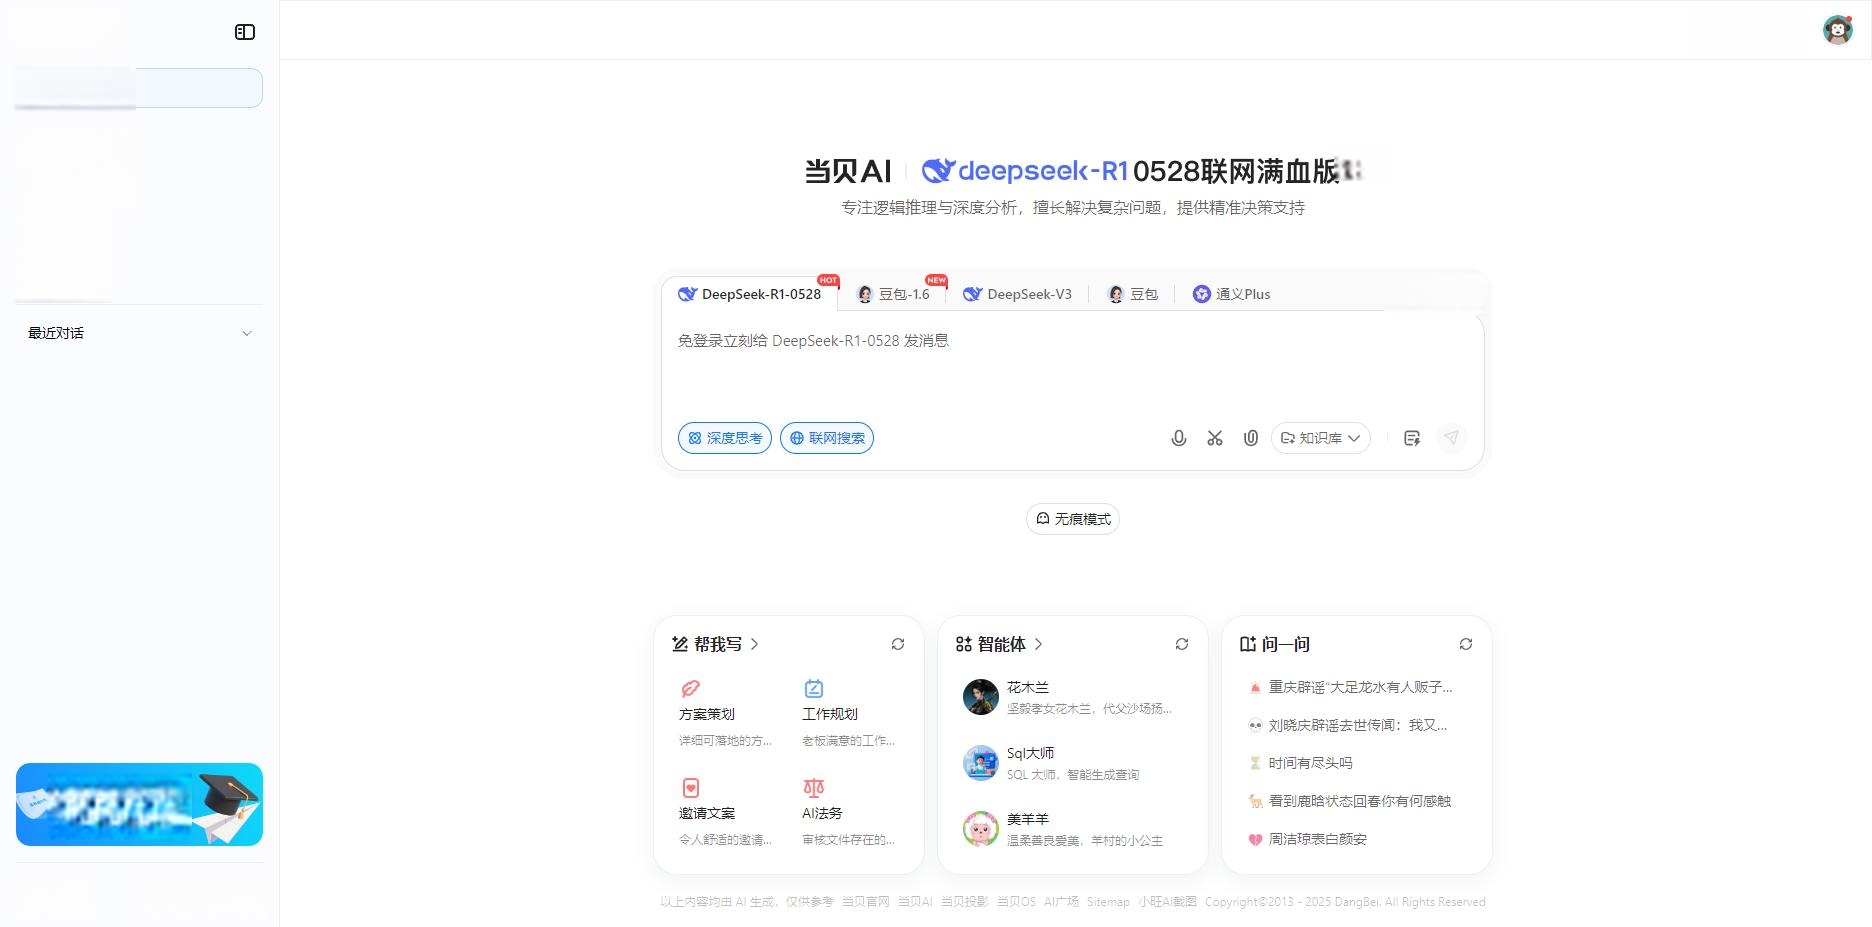
Task: Refresh the 帮我写 card
Action: (x=898, y=644)
